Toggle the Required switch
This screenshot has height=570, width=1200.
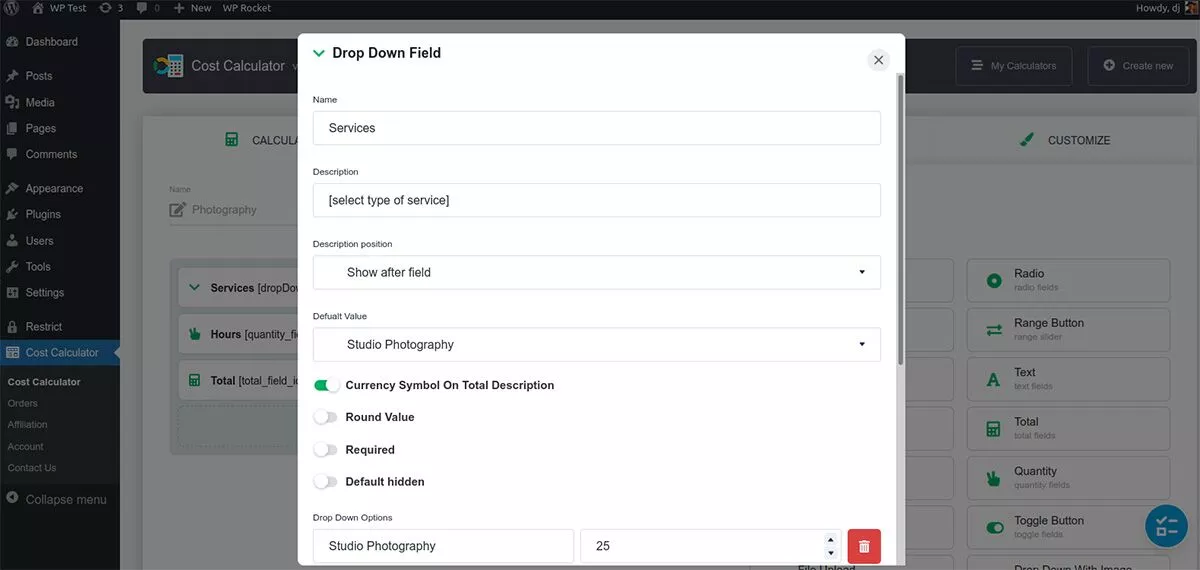[x=326, y=449]
